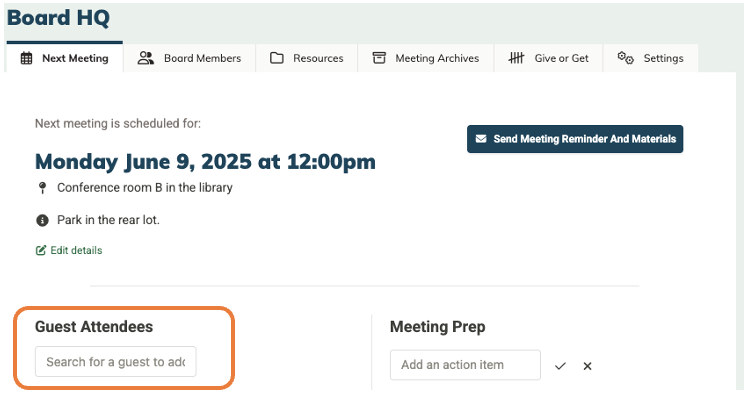Focus the Search for a guest field
The height and width of the screenshot is (399, 746).
[116, 362]
